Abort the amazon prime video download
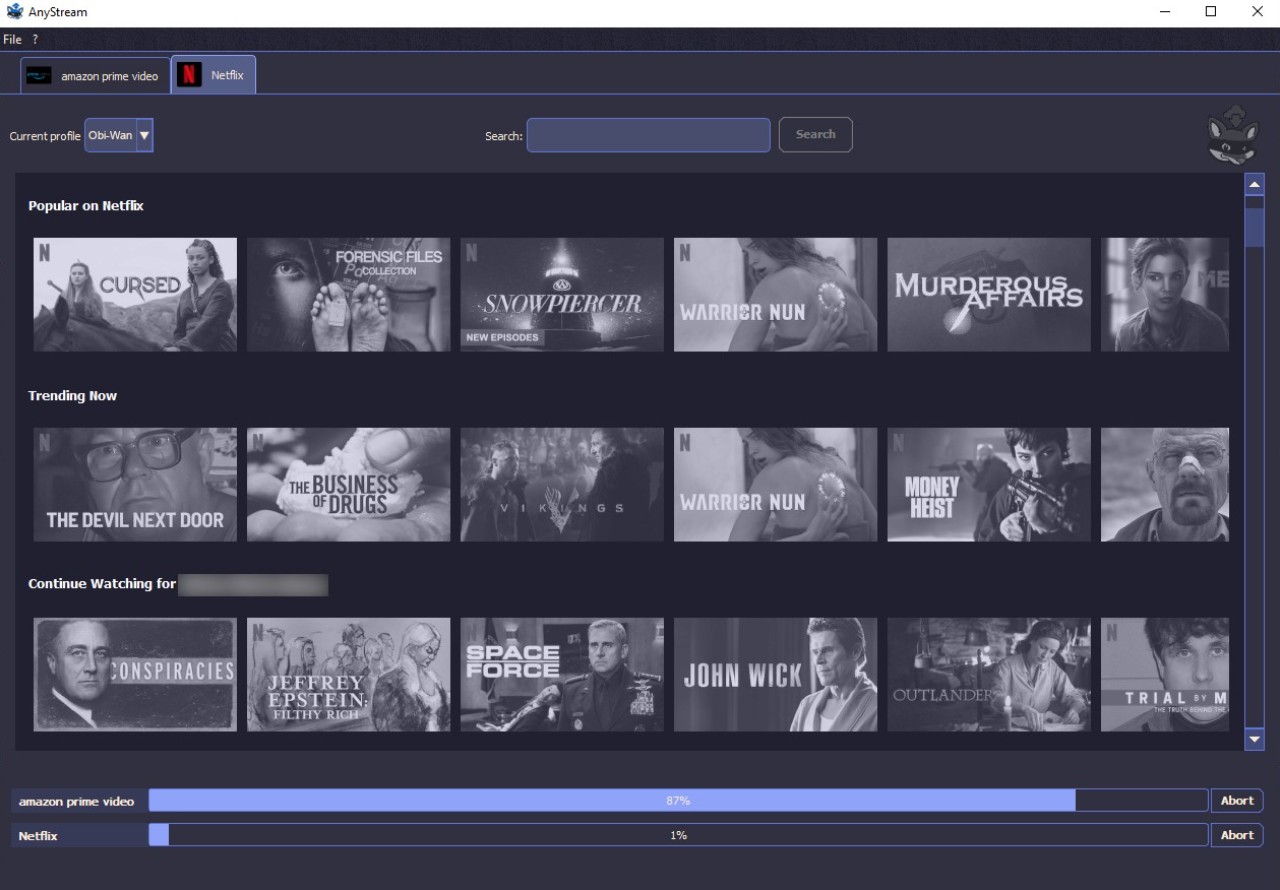The width and height of the screenshot is (1280, 890). 1236,800
